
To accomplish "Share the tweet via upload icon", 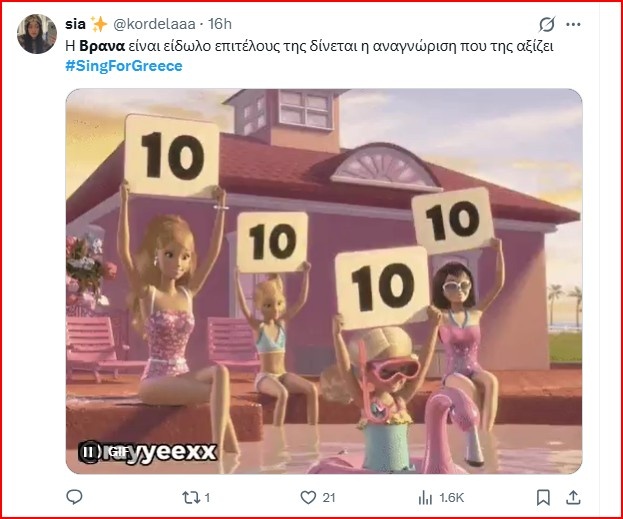I will [573, 498].
